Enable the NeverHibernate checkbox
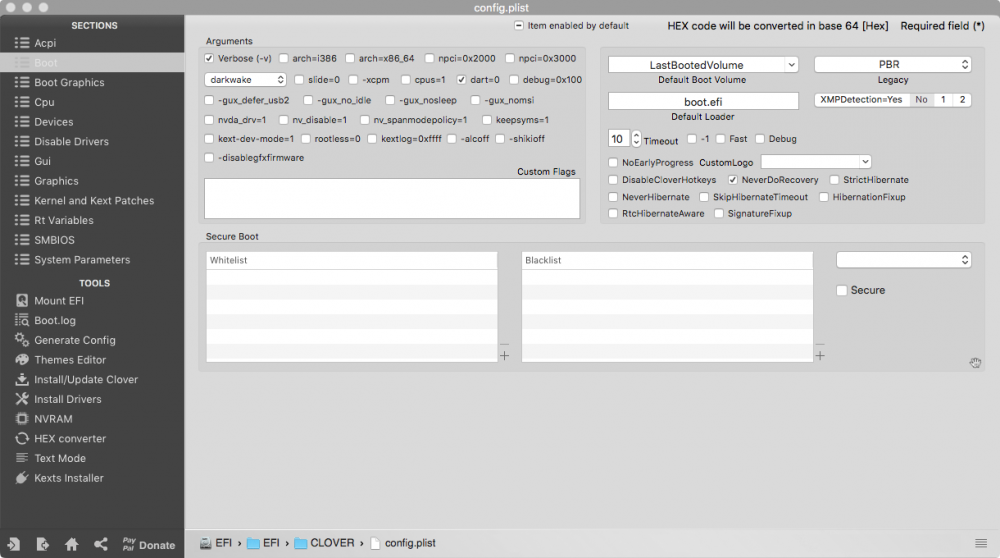 613,197
